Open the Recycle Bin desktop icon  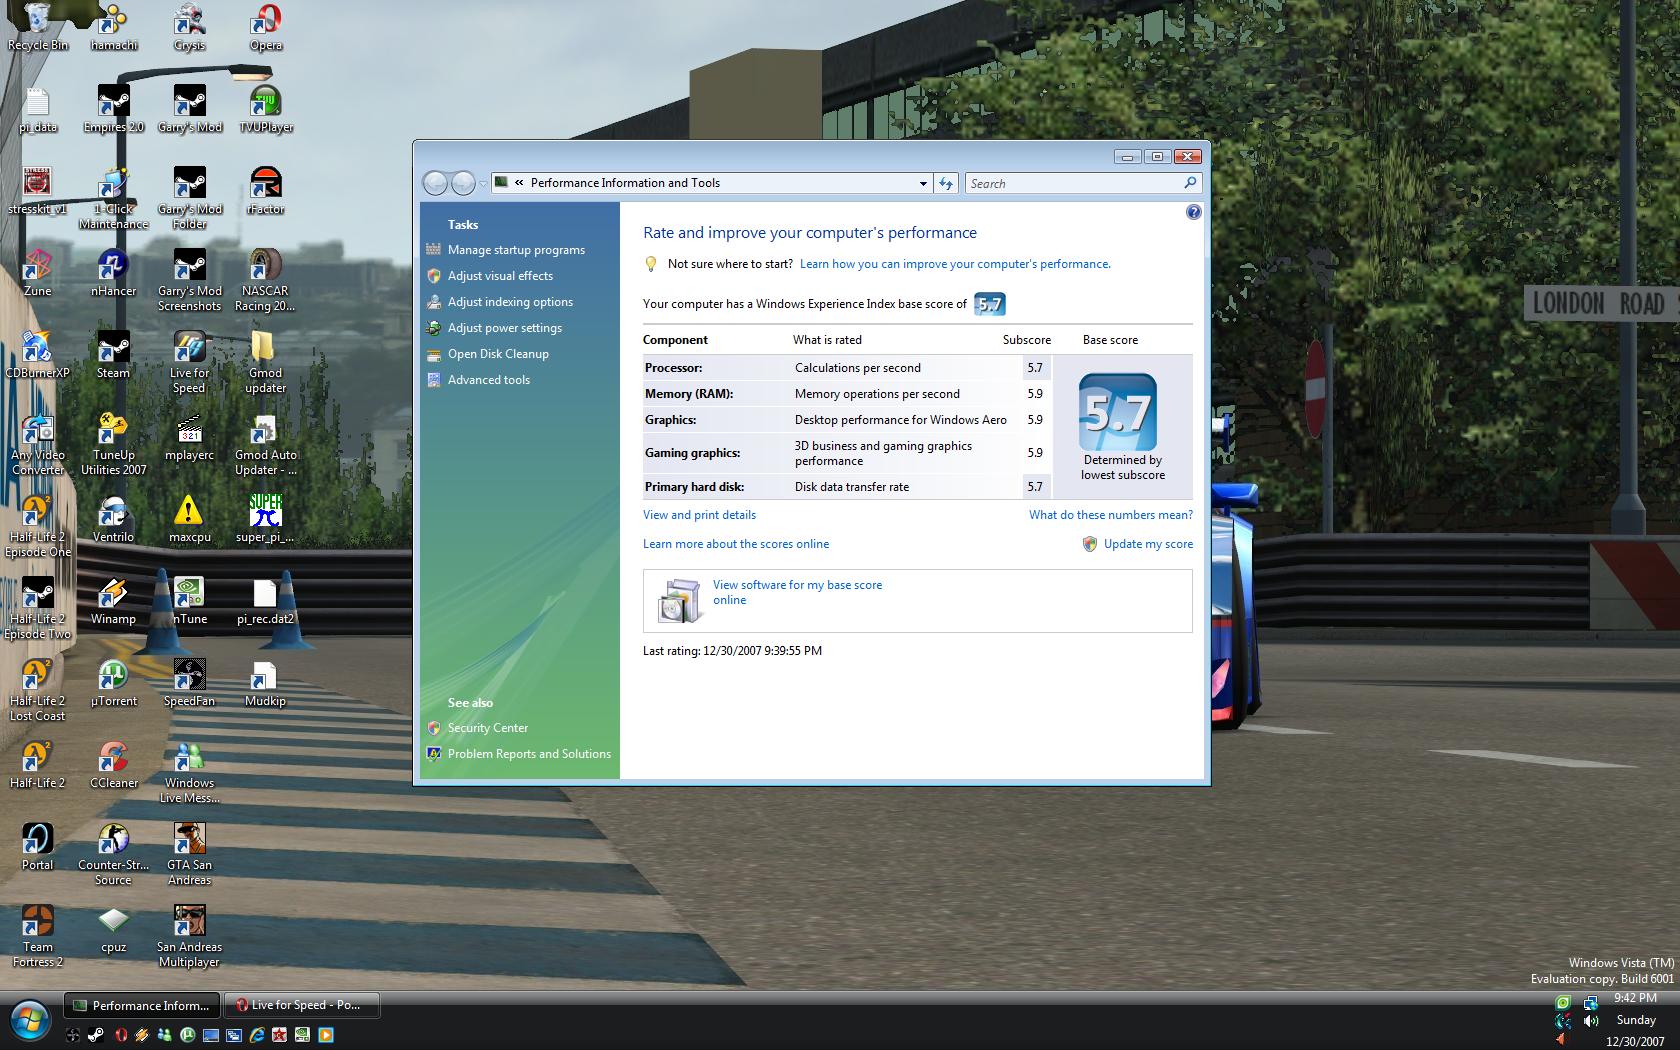tap(37, 27)
